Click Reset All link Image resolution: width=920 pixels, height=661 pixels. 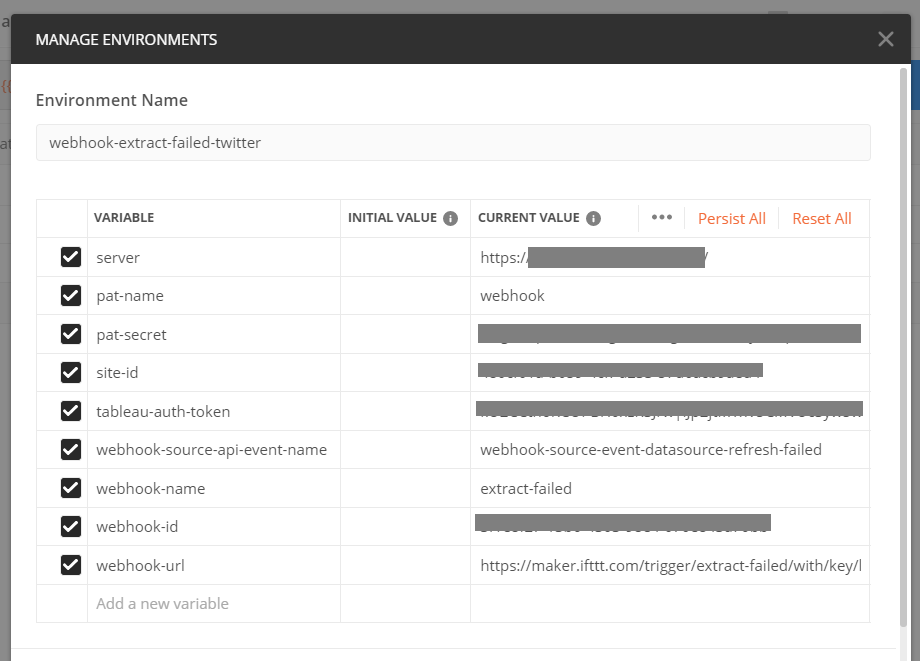tap(821, 218)
